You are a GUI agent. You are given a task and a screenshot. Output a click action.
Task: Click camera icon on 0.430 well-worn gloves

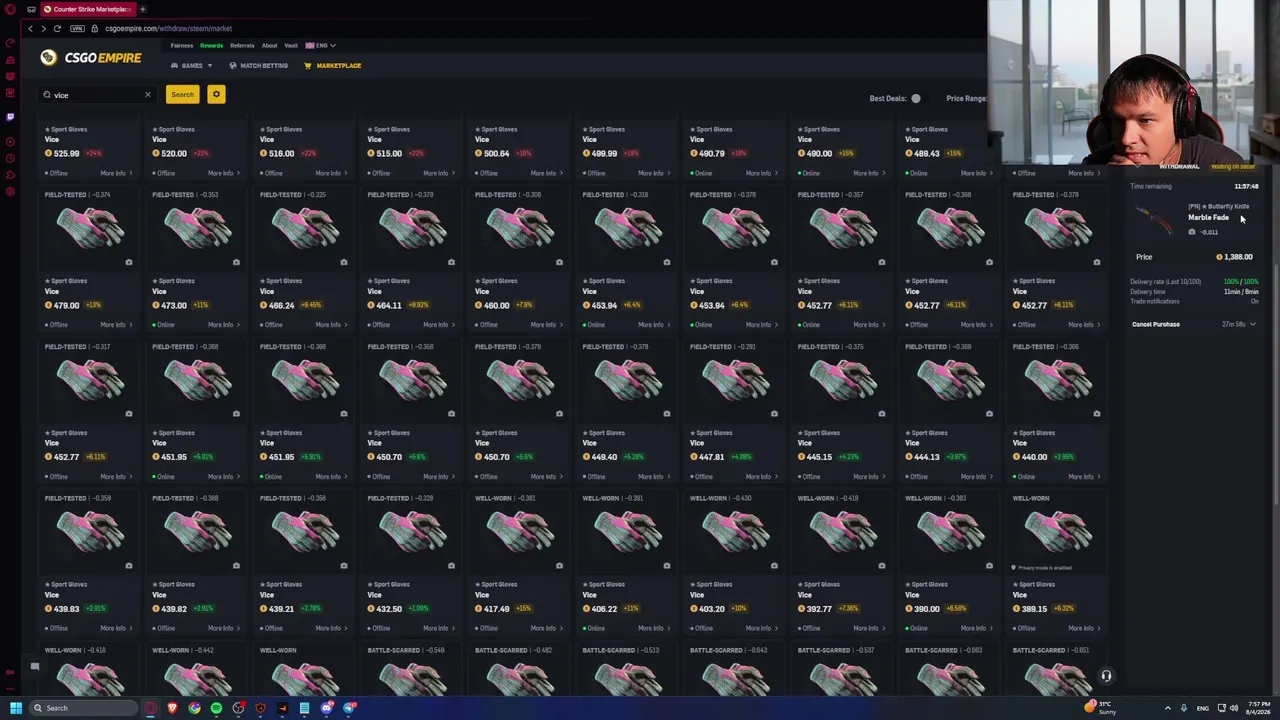click(774, 566)
